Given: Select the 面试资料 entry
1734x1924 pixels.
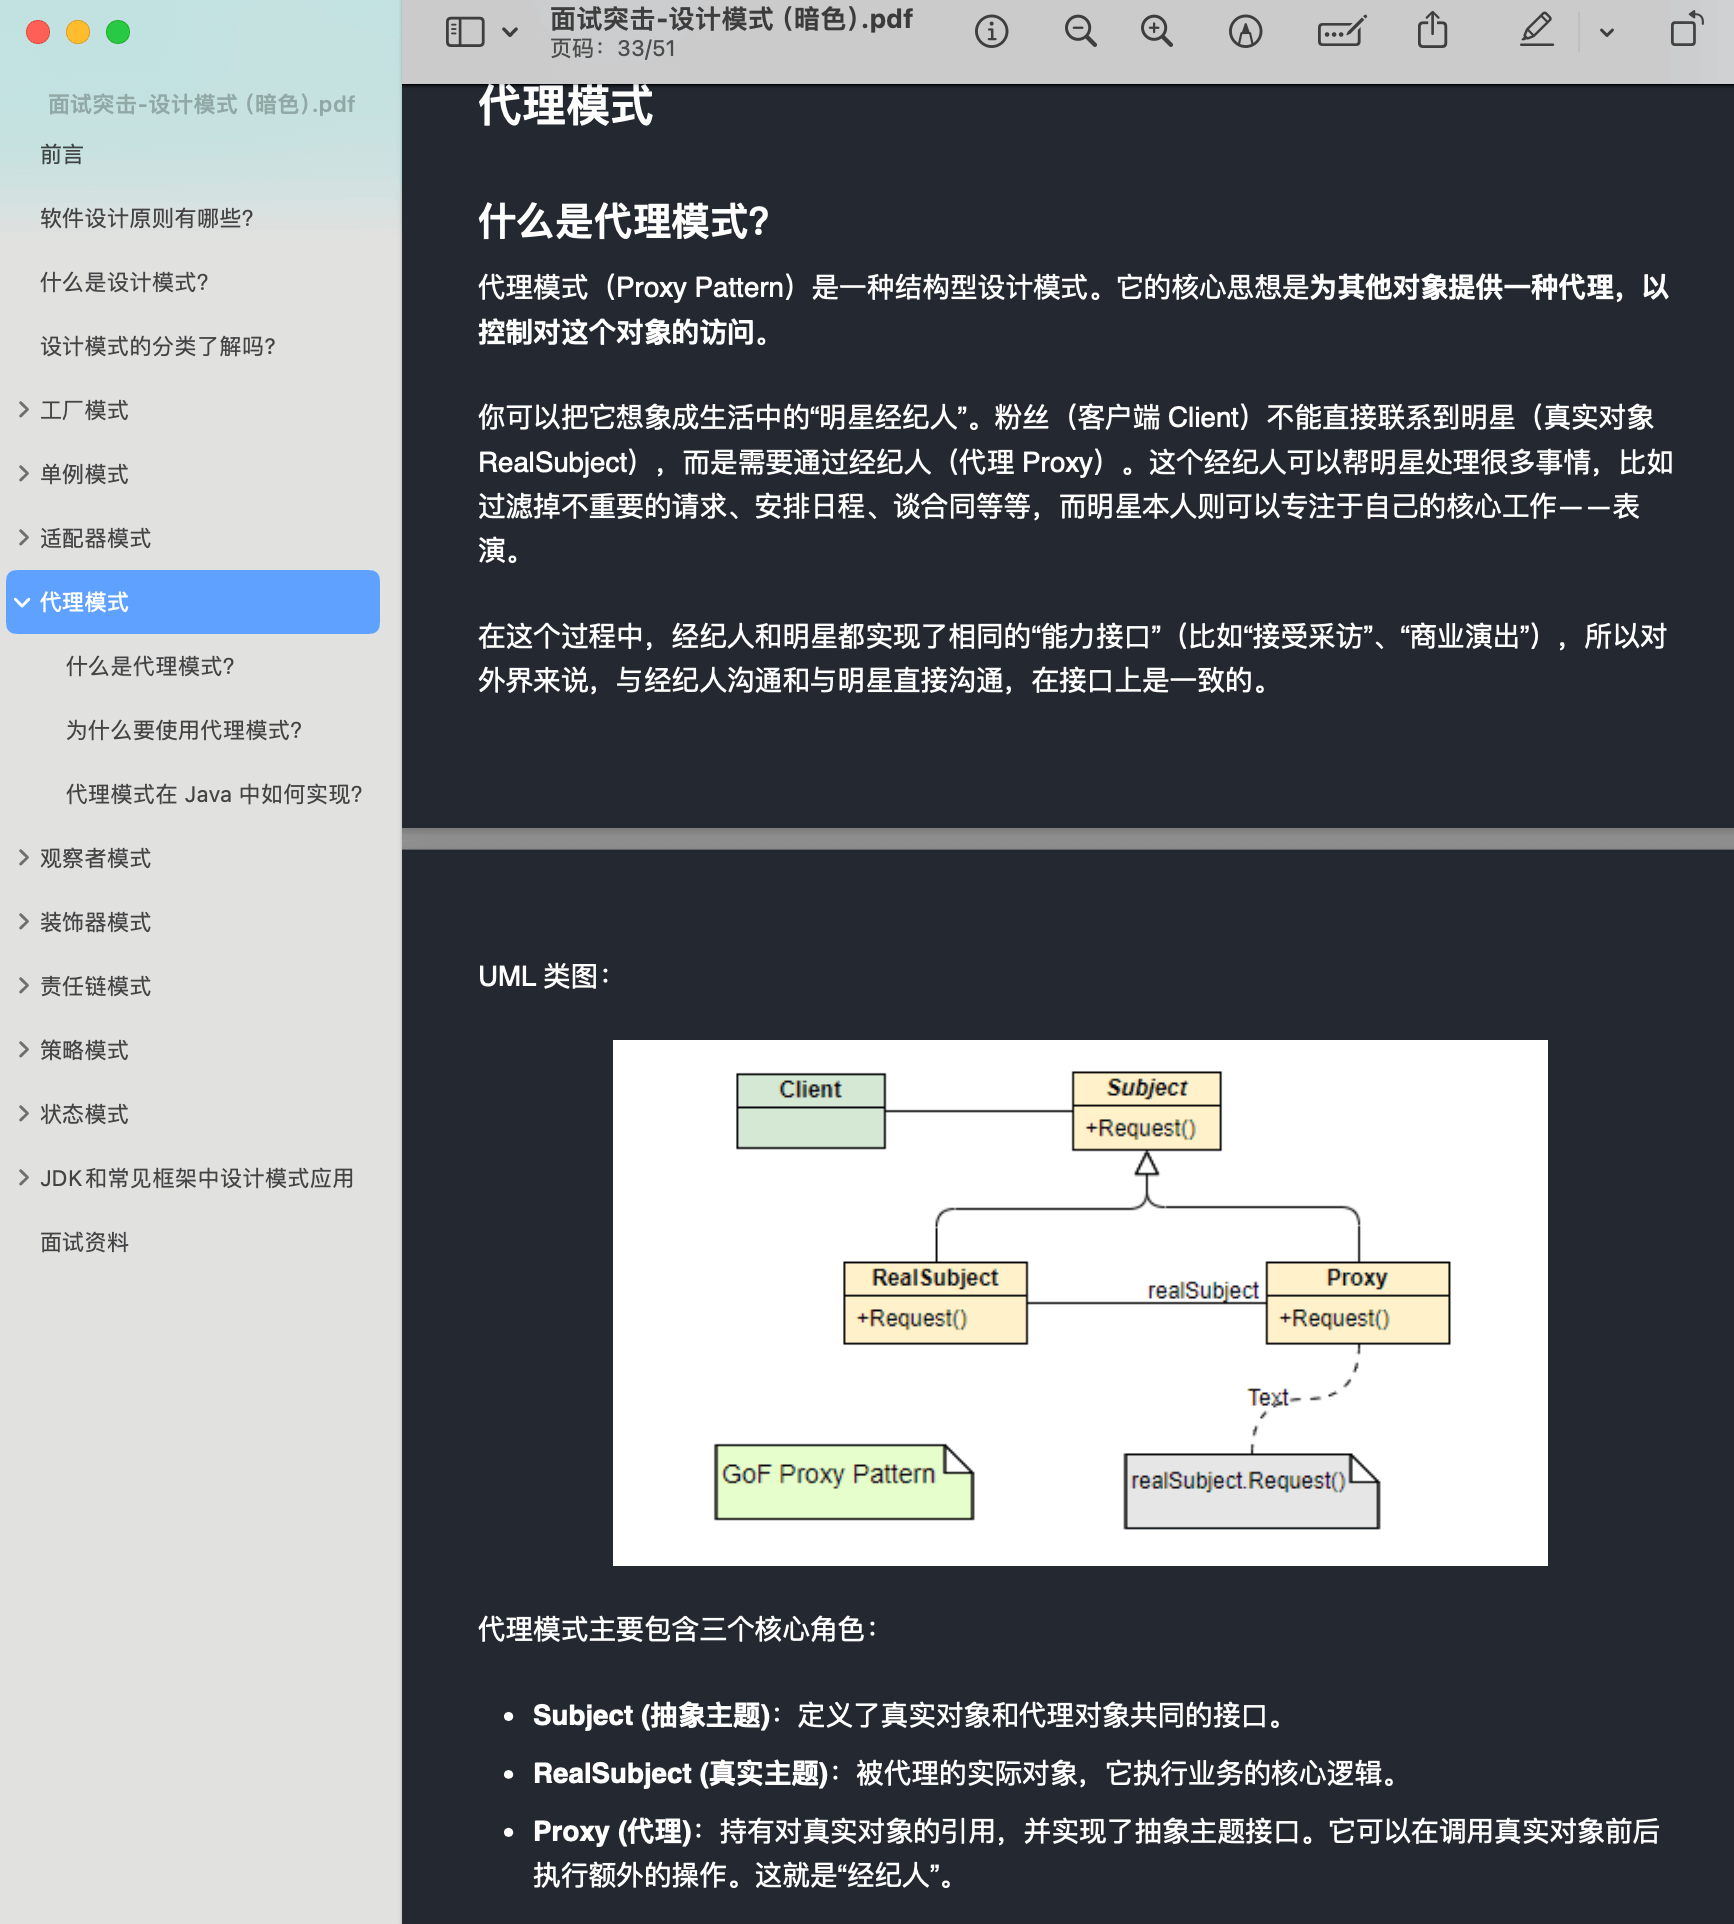Looking at the screenshot, I should tap(83, 1242).
